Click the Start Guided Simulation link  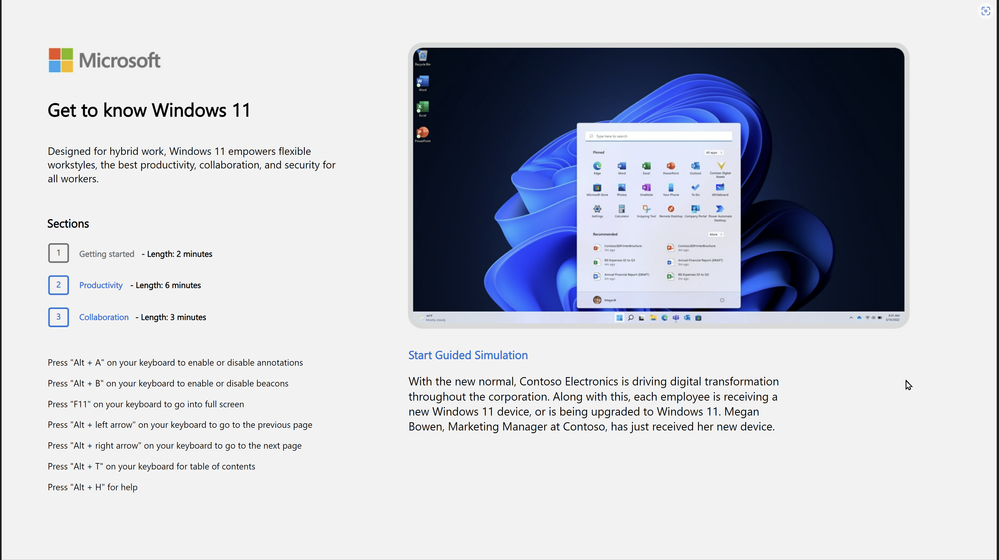pos(468,355)
